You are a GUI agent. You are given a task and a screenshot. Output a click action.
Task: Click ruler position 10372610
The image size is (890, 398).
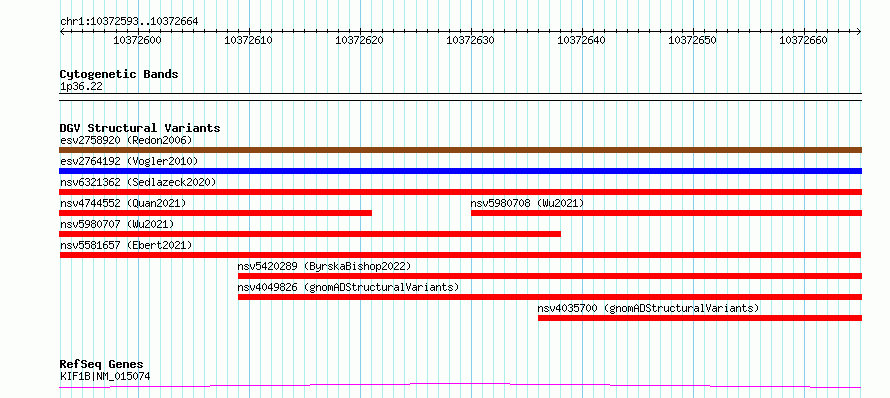(249, 40)
